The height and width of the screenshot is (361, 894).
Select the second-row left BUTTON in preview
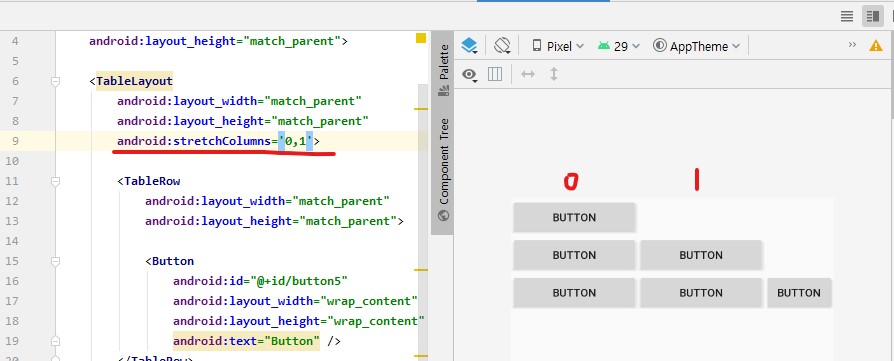(574, 255)
